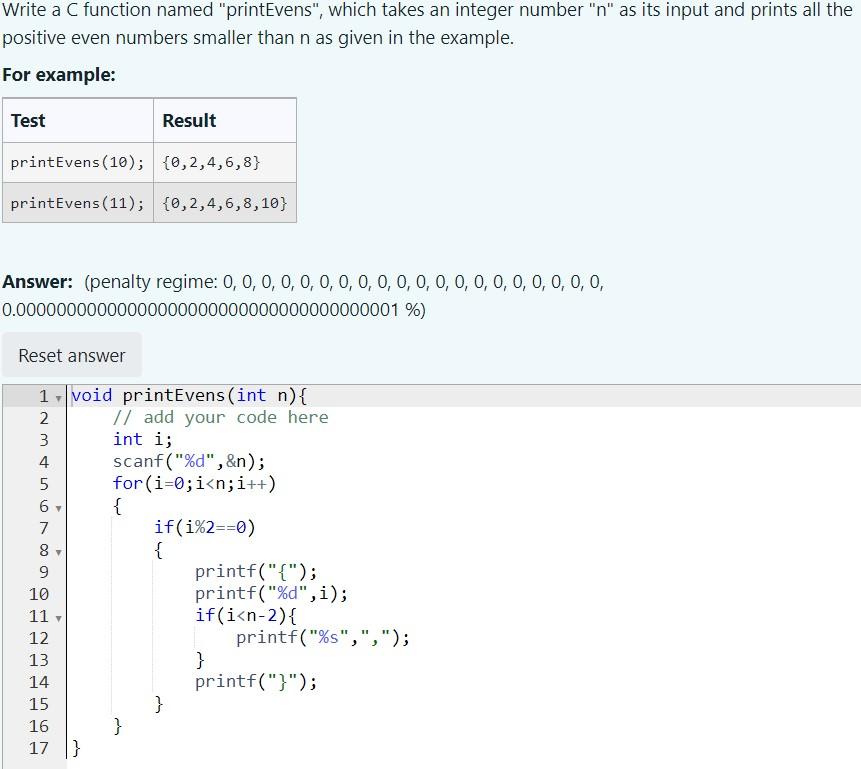Click the if(i%2==0) condition line
The image size is (861, 769).
pos(203,528)
